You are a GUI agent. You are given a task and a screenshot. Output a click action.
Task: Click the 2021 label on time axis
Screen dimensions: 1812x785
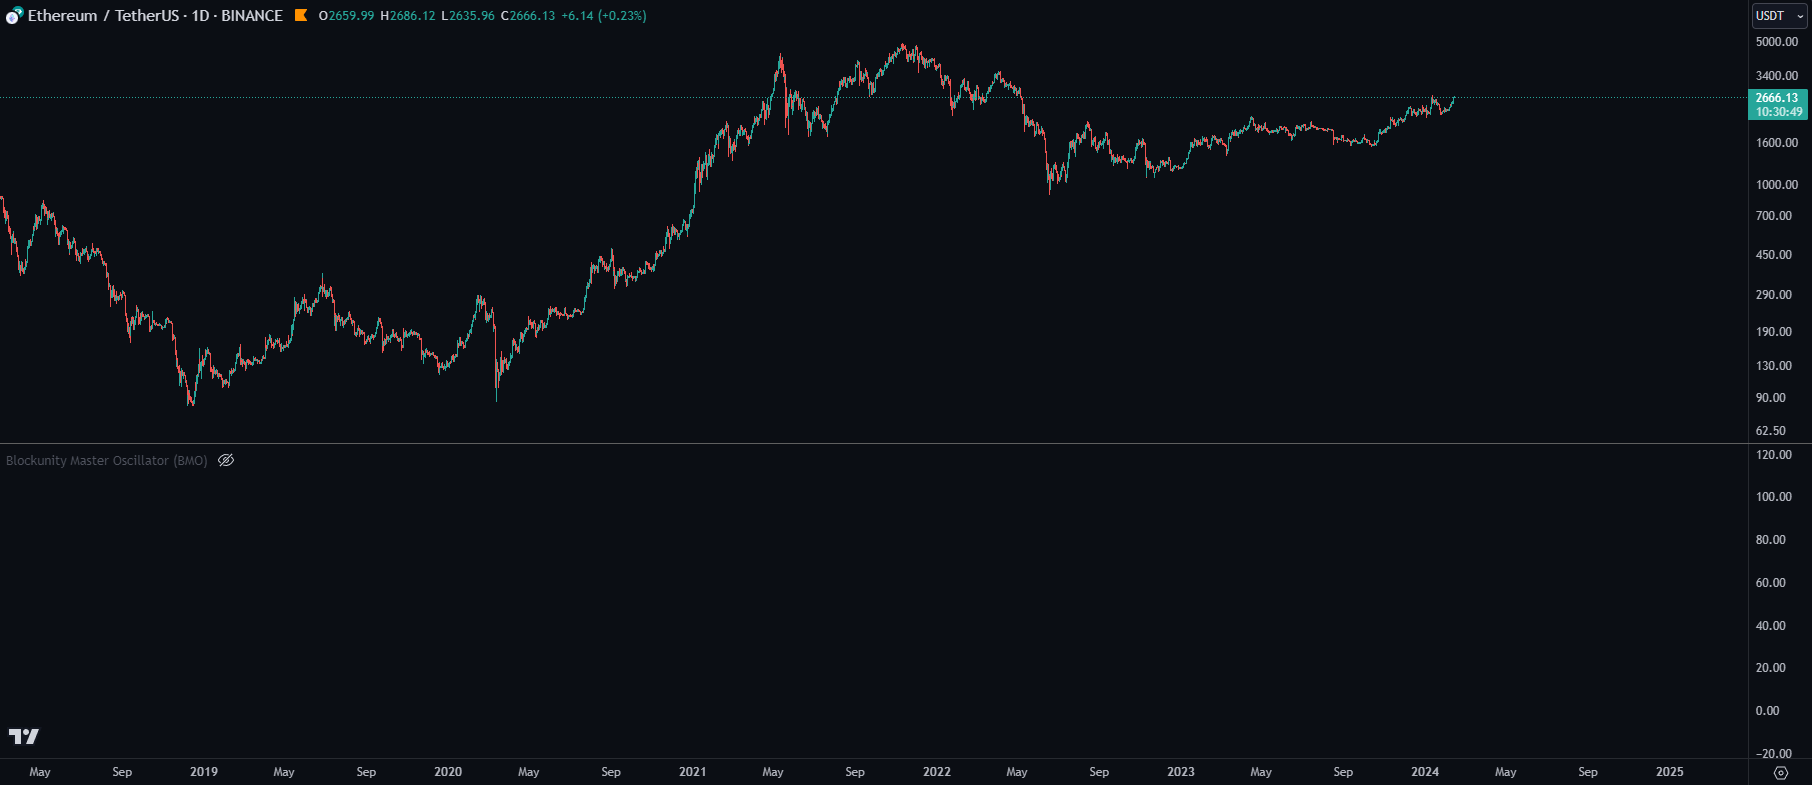(692, 772)
